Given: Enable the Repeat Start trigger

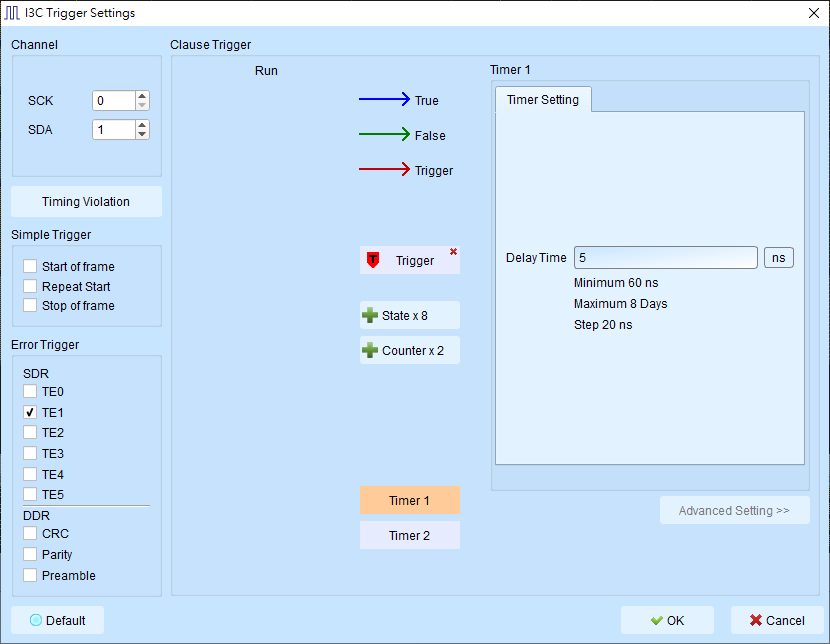Looking at the screenshot, I should (30, 286).
